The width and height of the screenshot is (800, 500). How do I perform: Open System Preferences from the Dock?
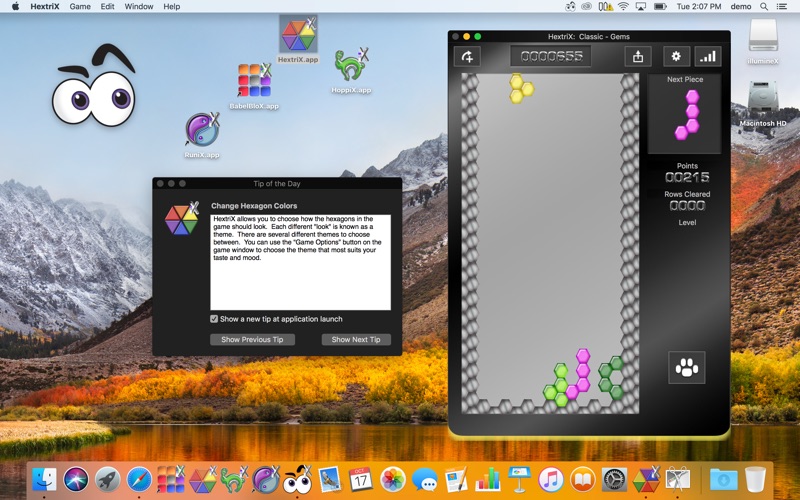point(614,480)
